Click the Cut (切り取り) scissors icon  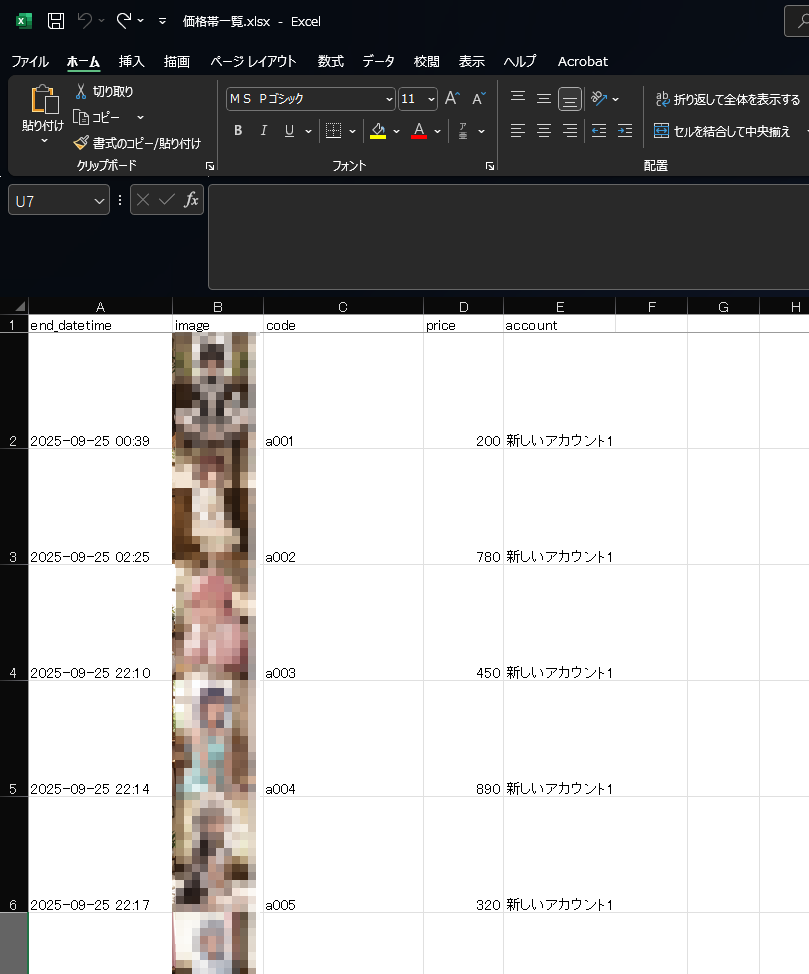[81, 92]
